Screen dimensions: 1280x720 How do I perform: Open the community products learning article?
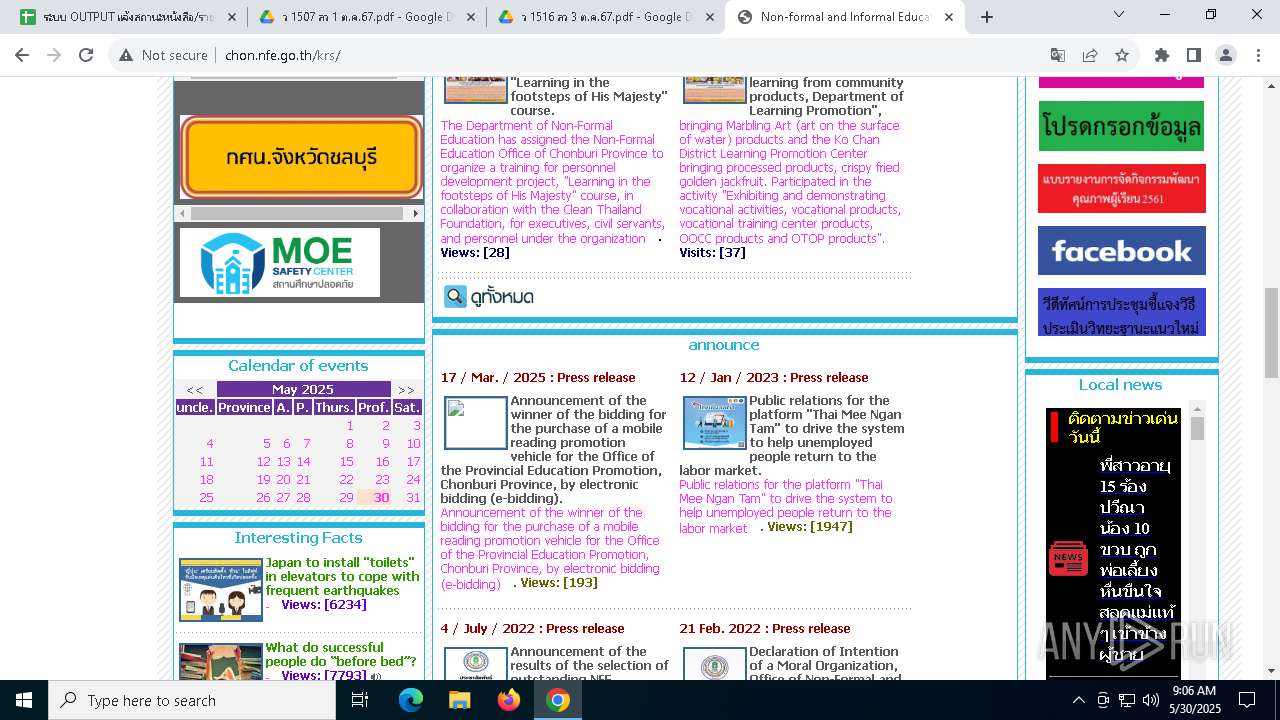pos(826,97)
